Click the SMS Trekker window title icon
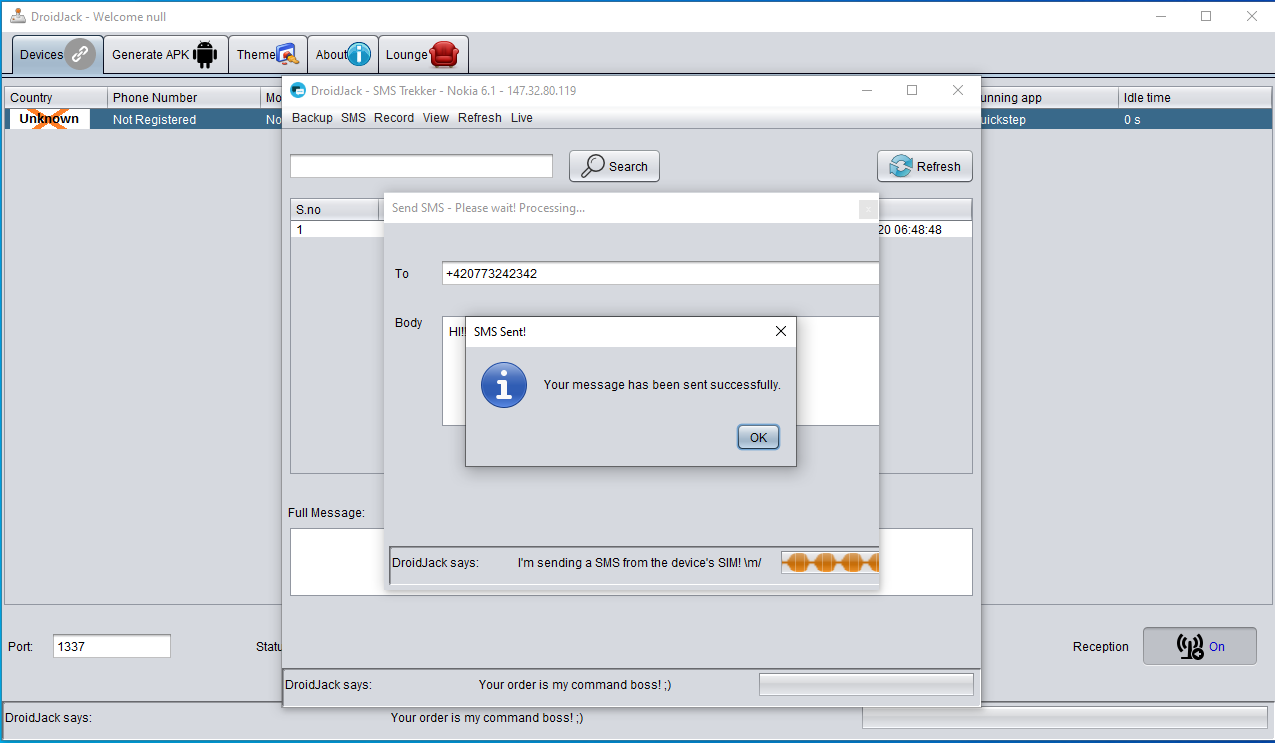Image resolution: width=1275 pixels, height=743 pixels. [298, 90]
